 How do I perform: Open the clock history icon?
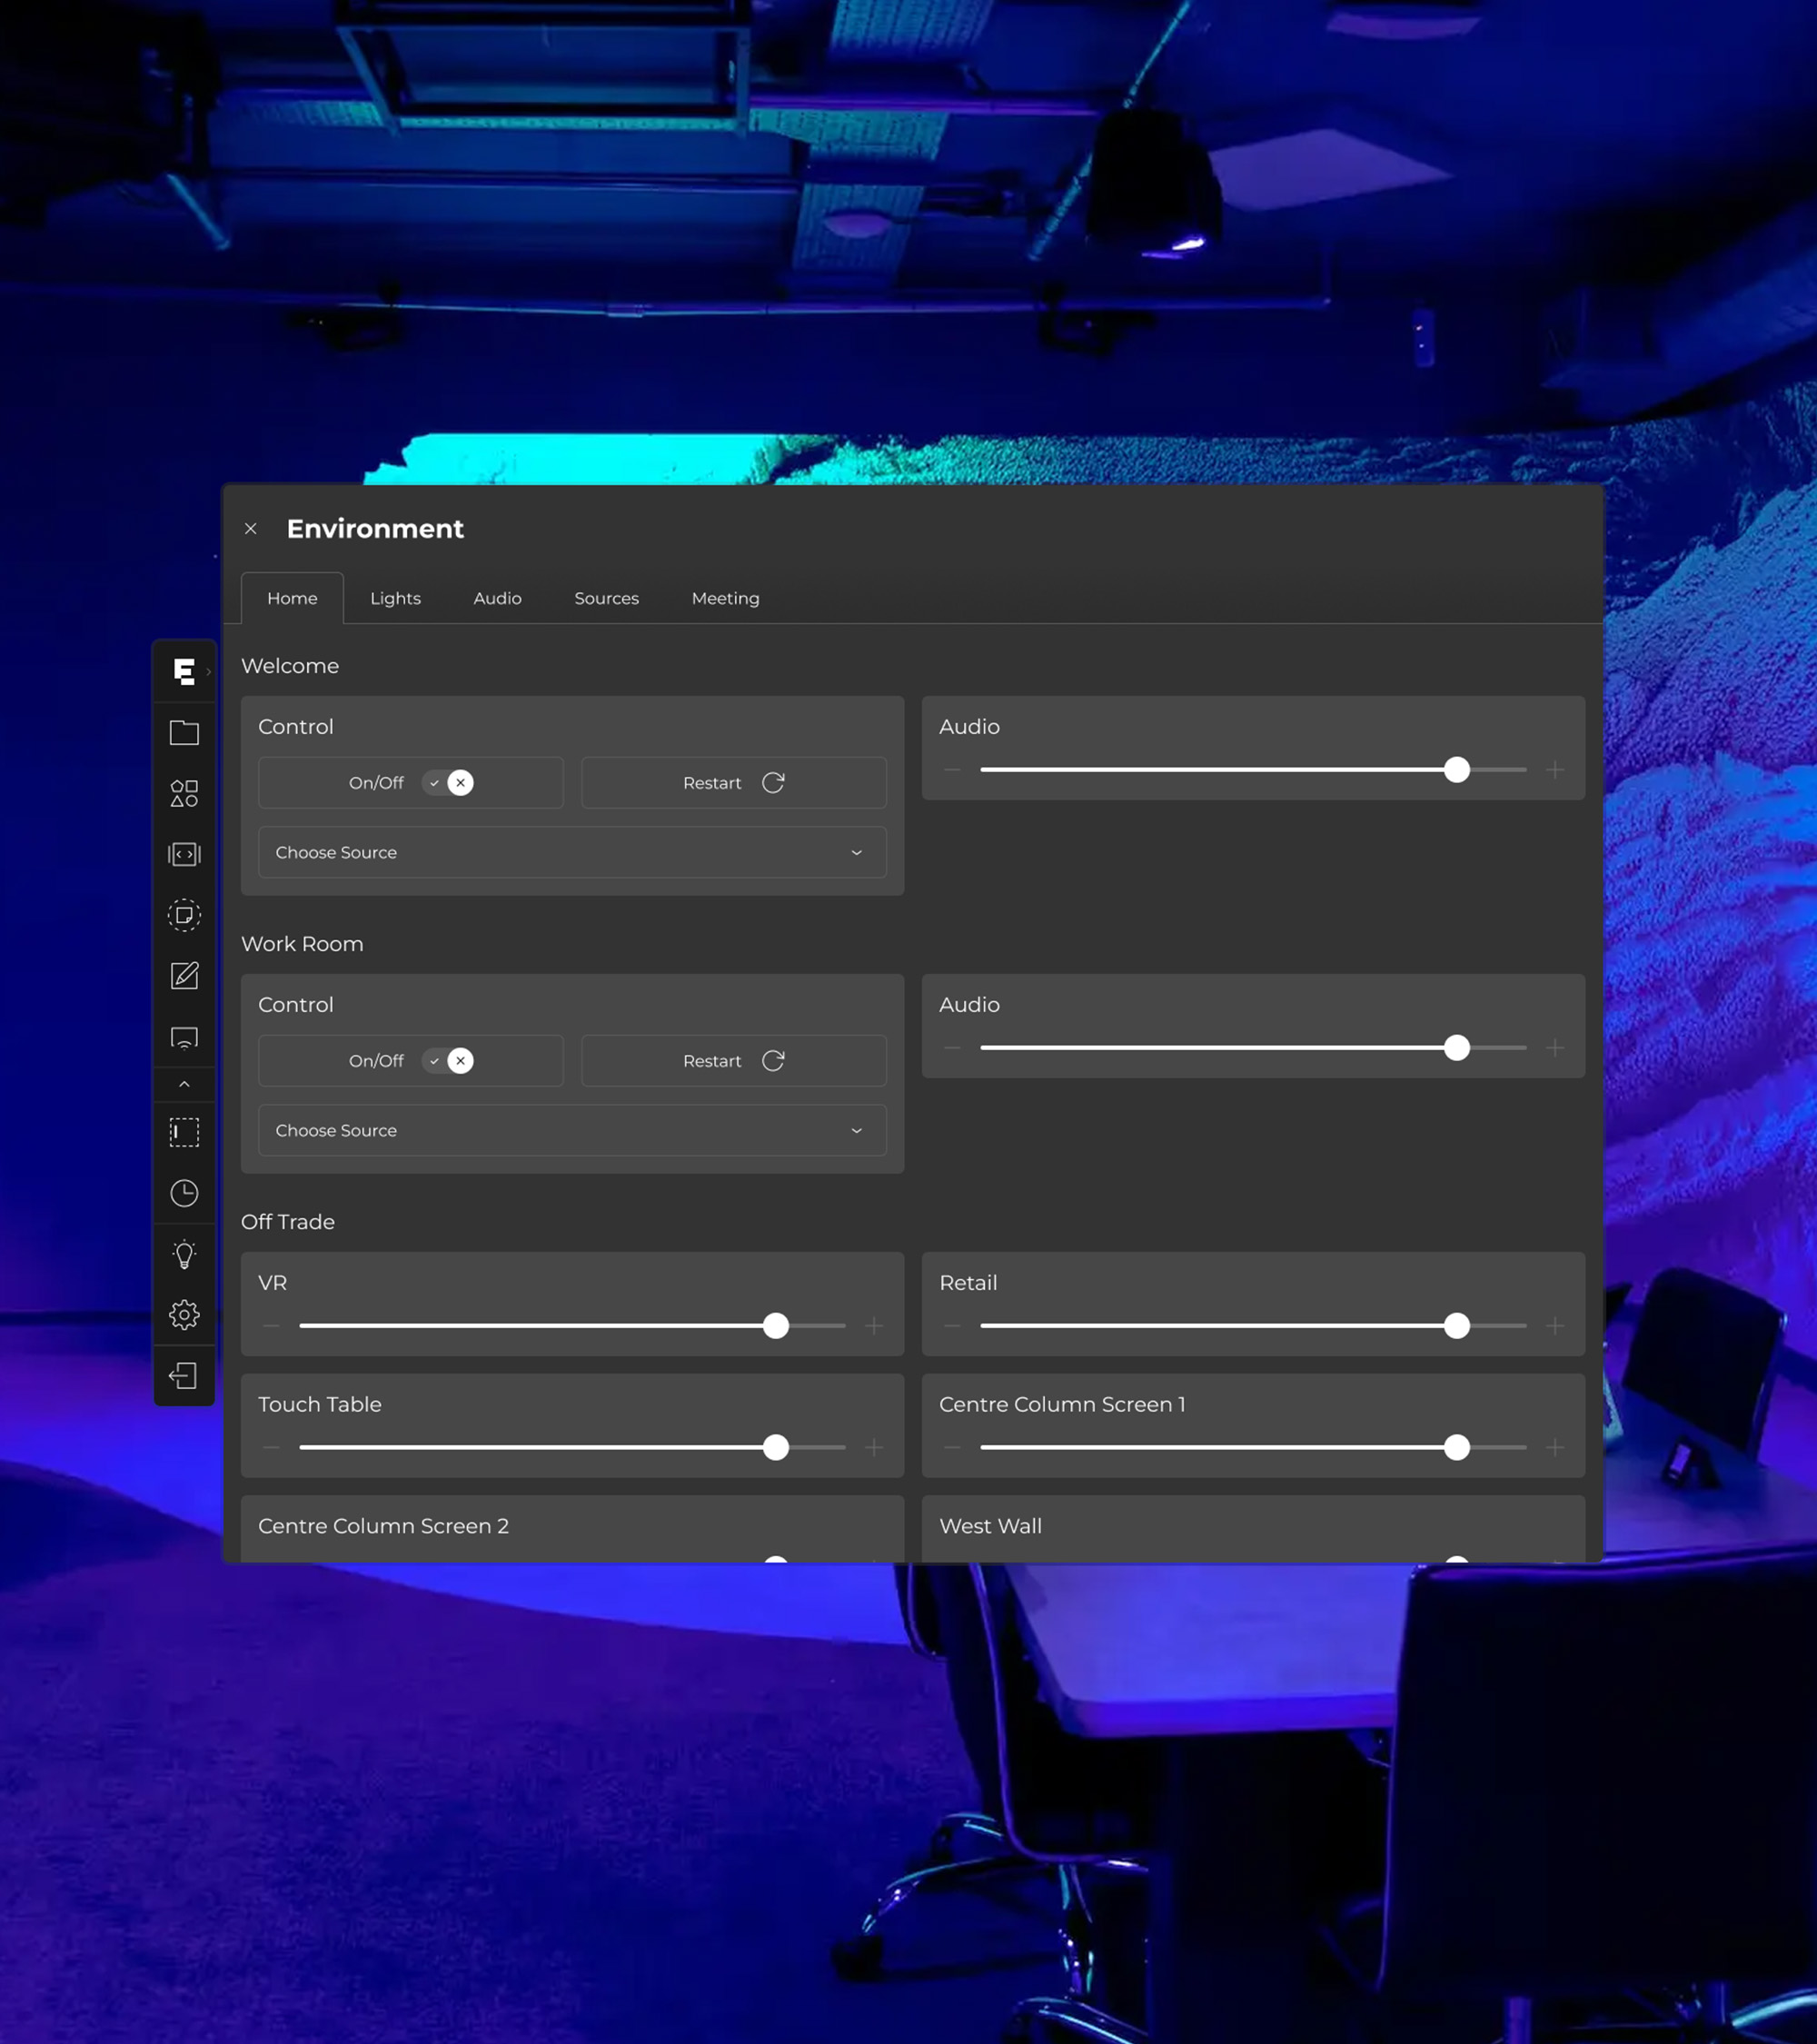(x=184, y=1193)
